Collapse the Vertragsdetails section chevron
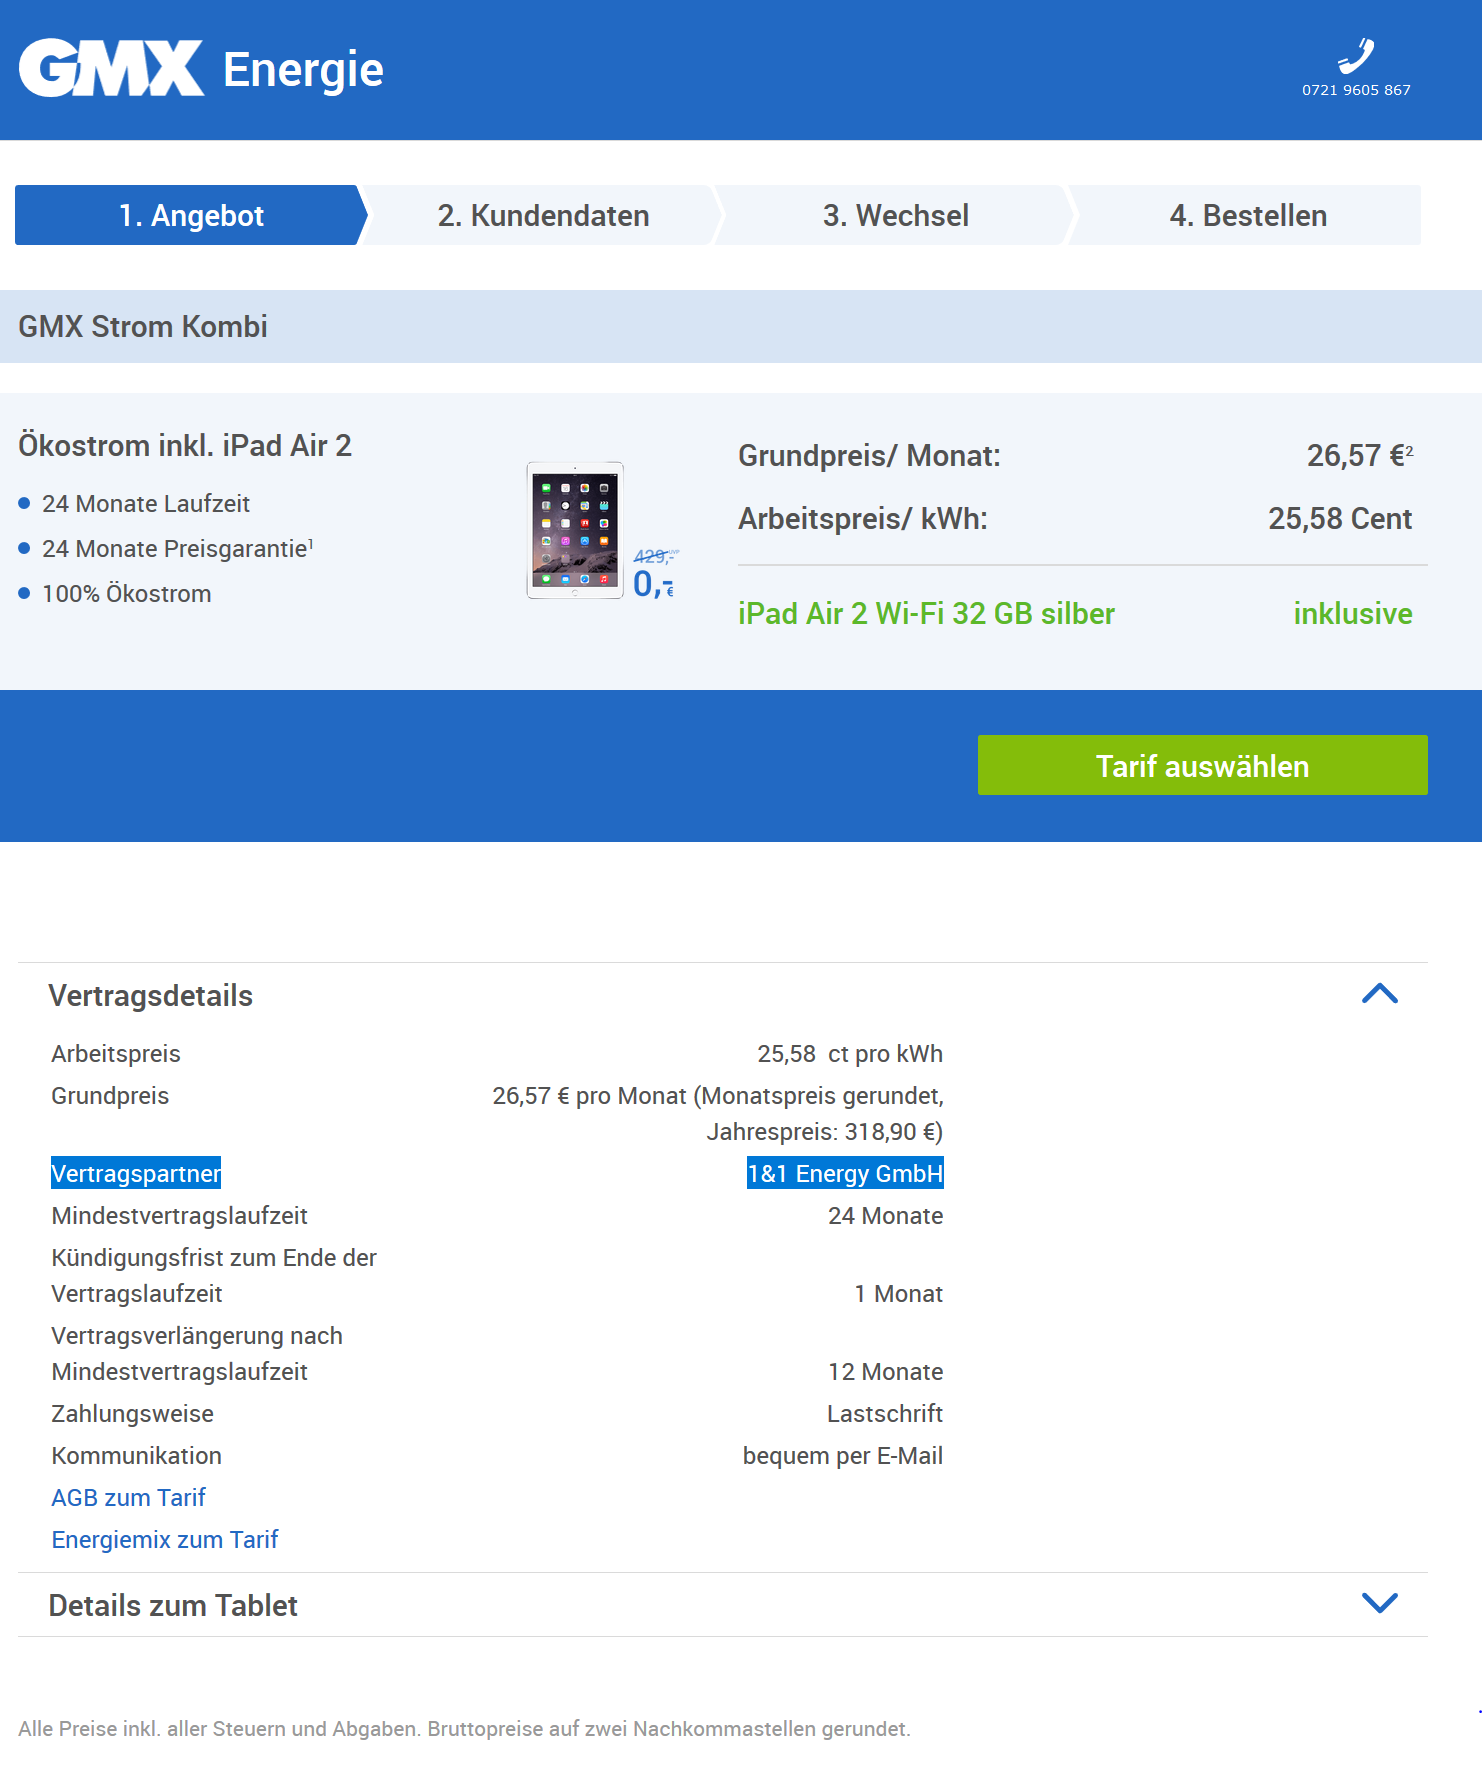 coord(1379,993)
